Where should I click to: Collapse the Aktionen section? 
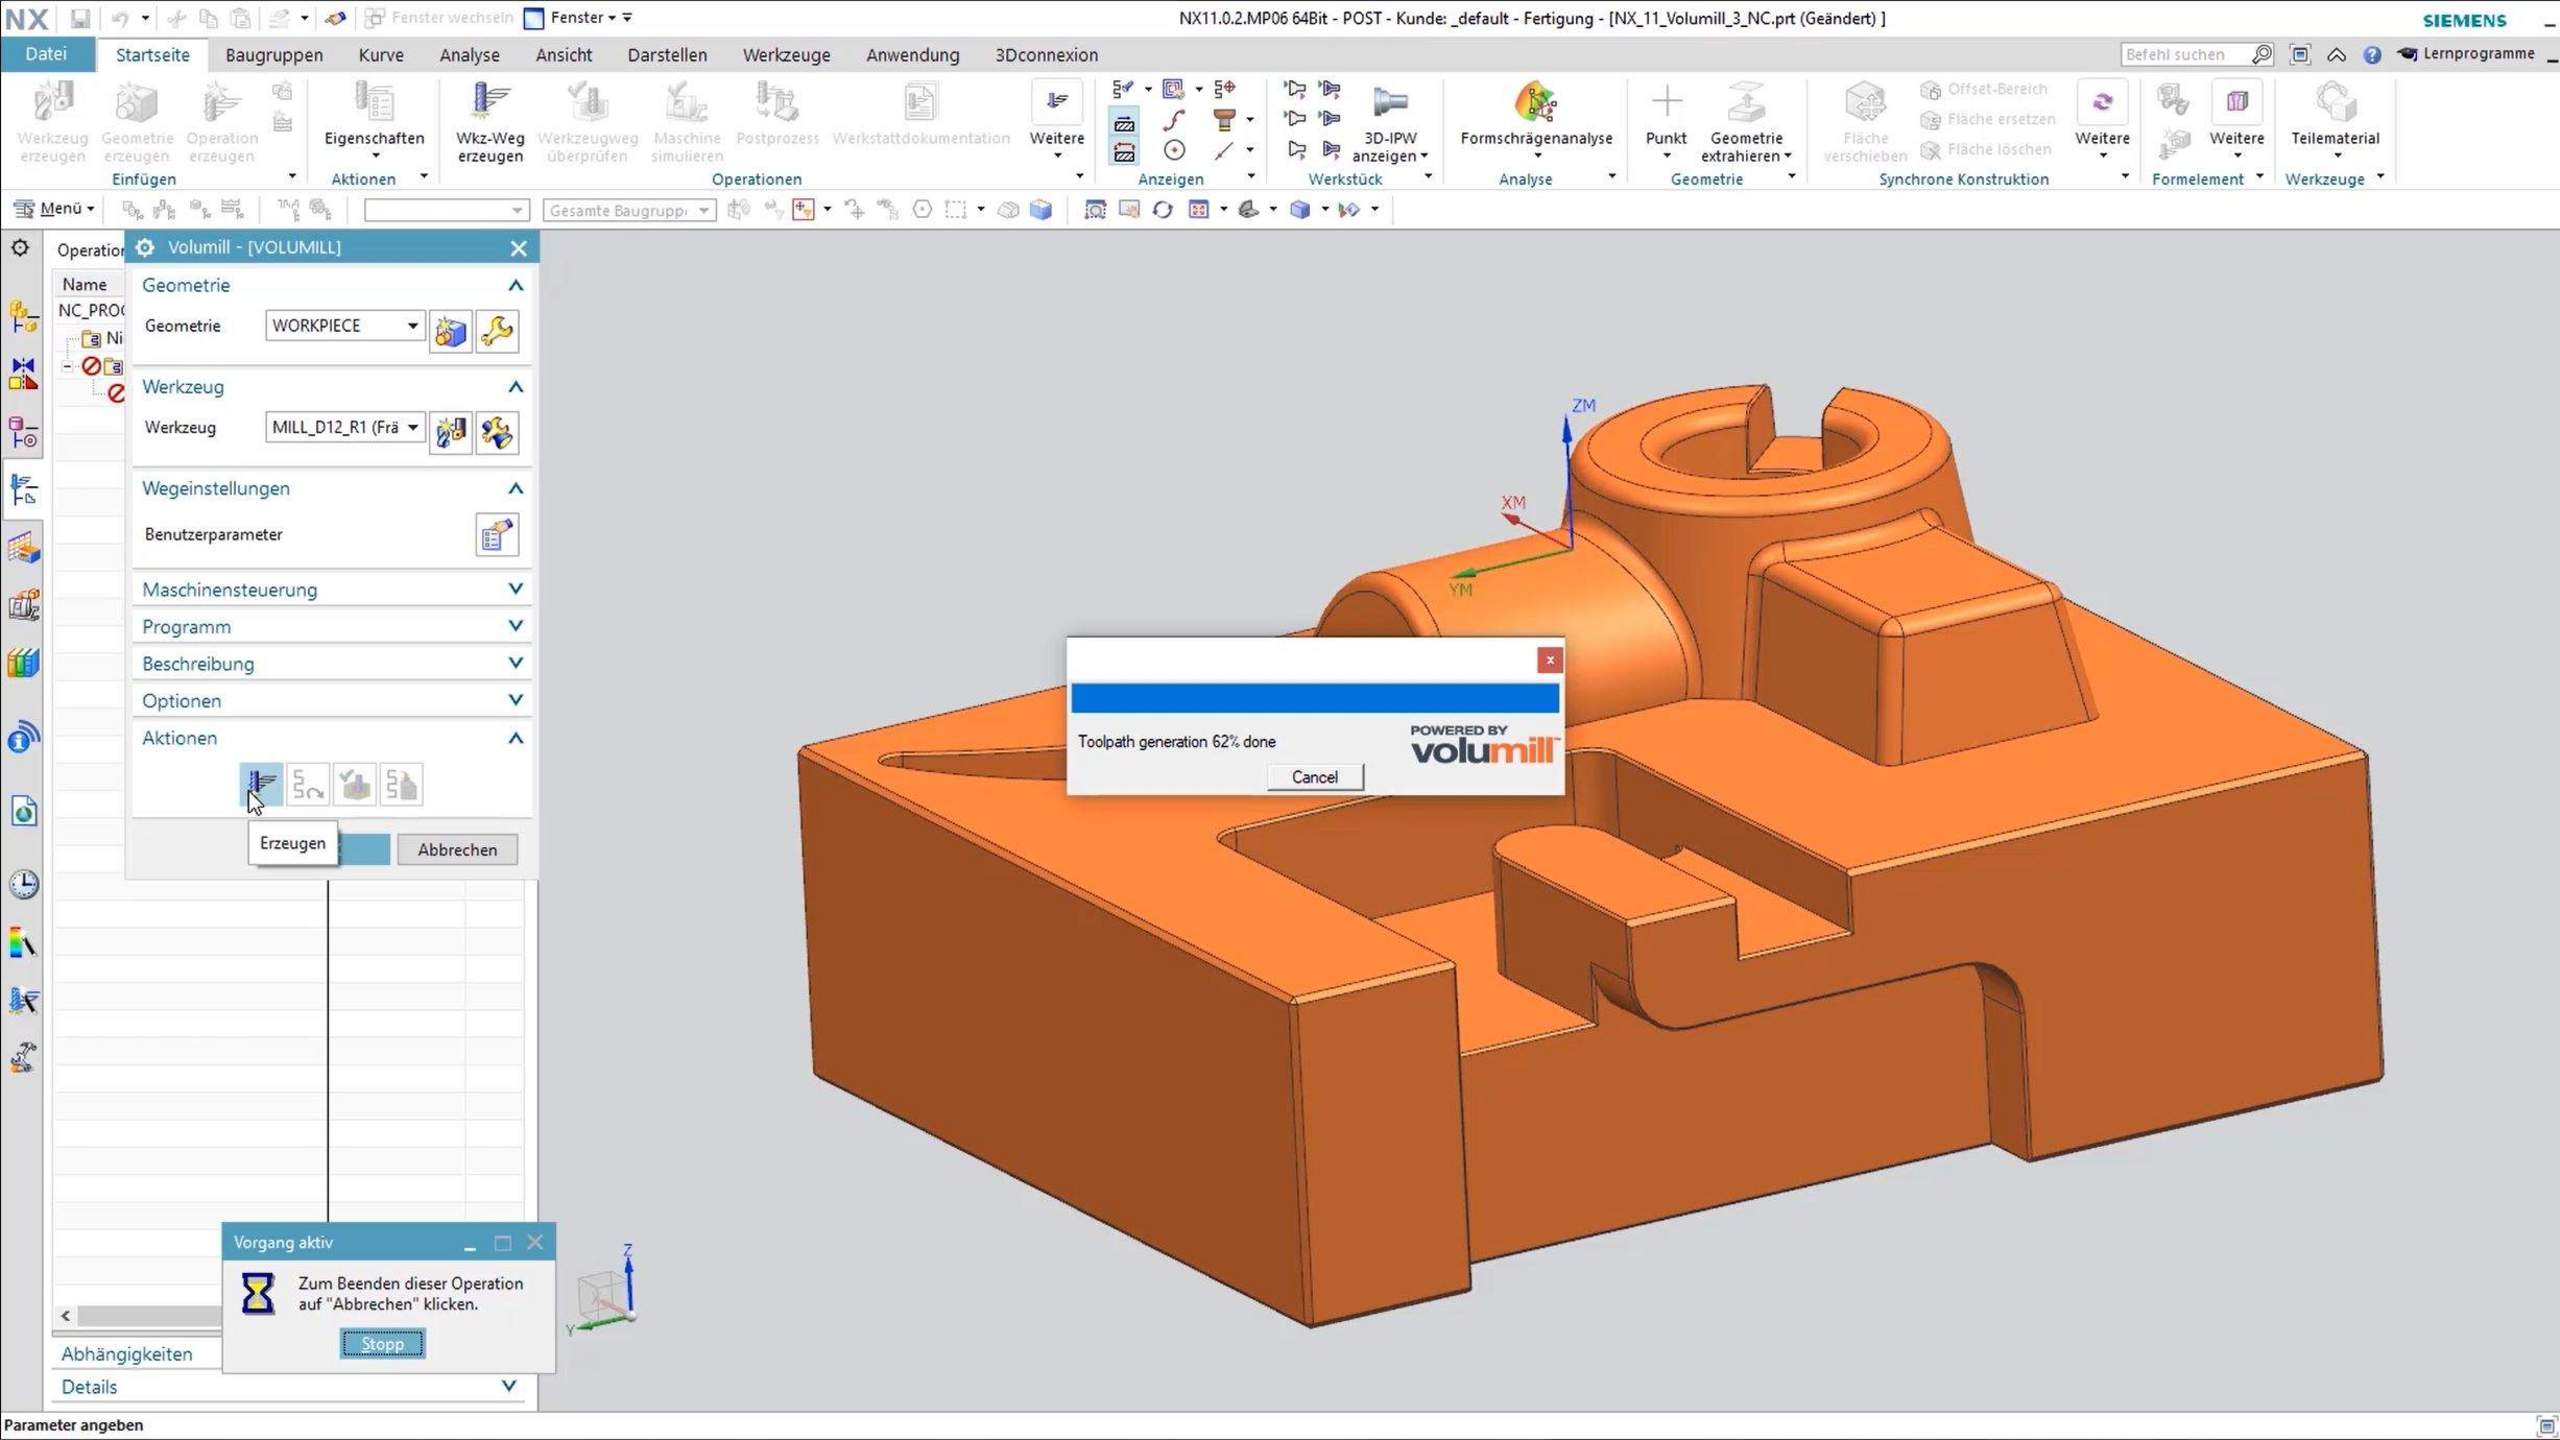[x=332, y=738]
